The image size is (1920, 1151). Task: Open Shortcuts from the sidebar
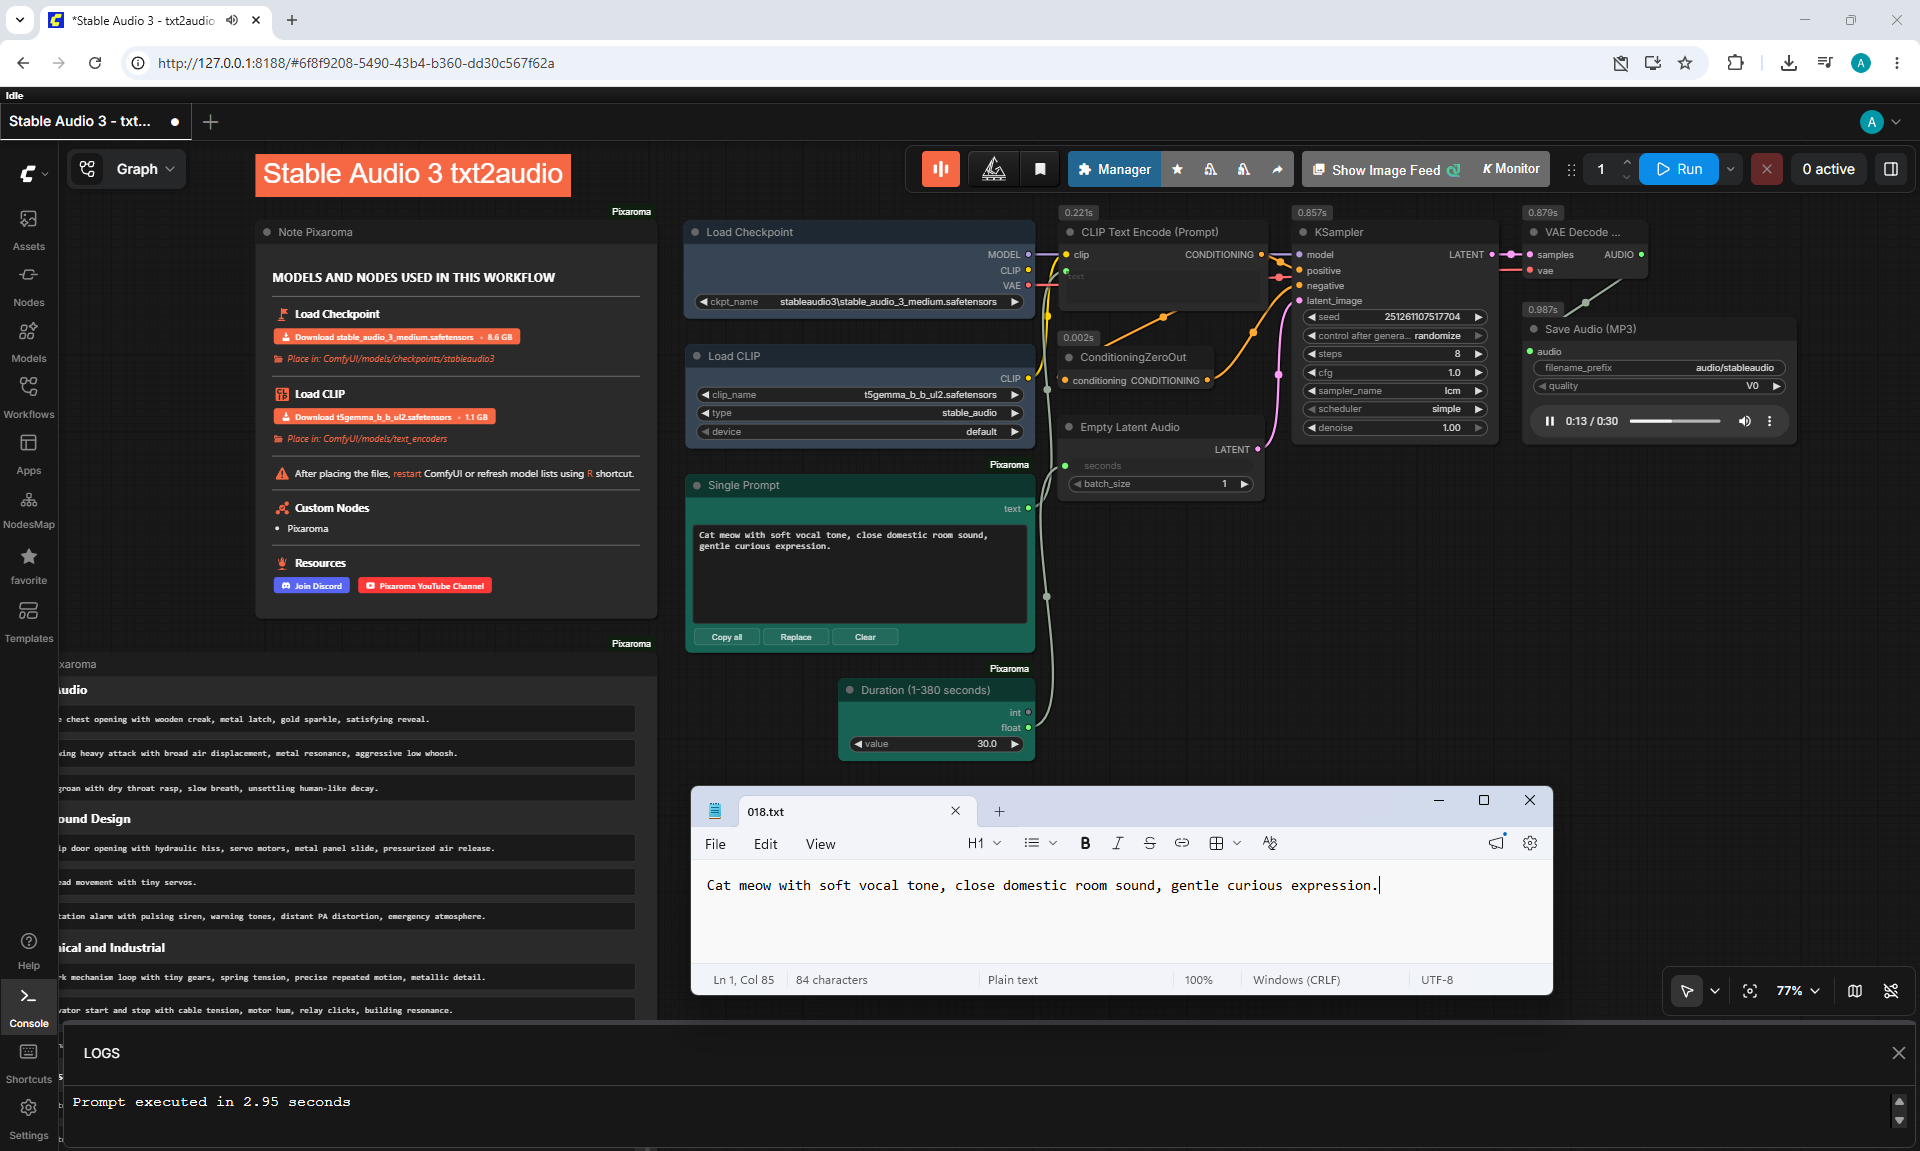[x=28, y=1063]
